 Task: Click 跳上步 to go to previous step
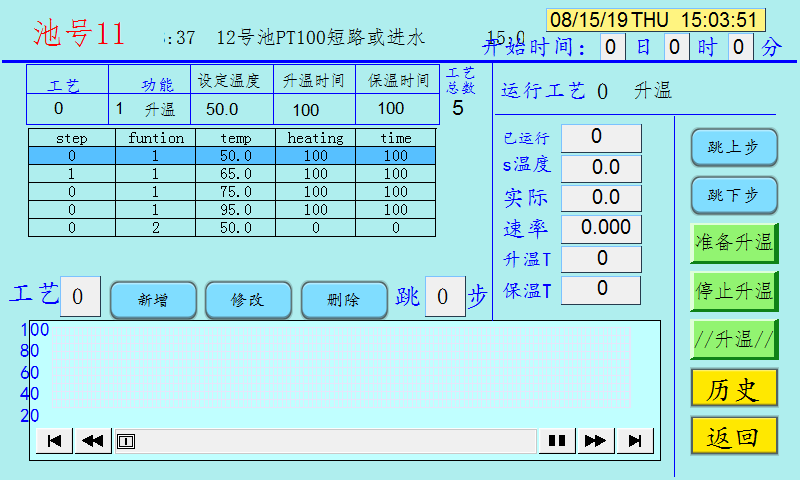pos(733,147)
